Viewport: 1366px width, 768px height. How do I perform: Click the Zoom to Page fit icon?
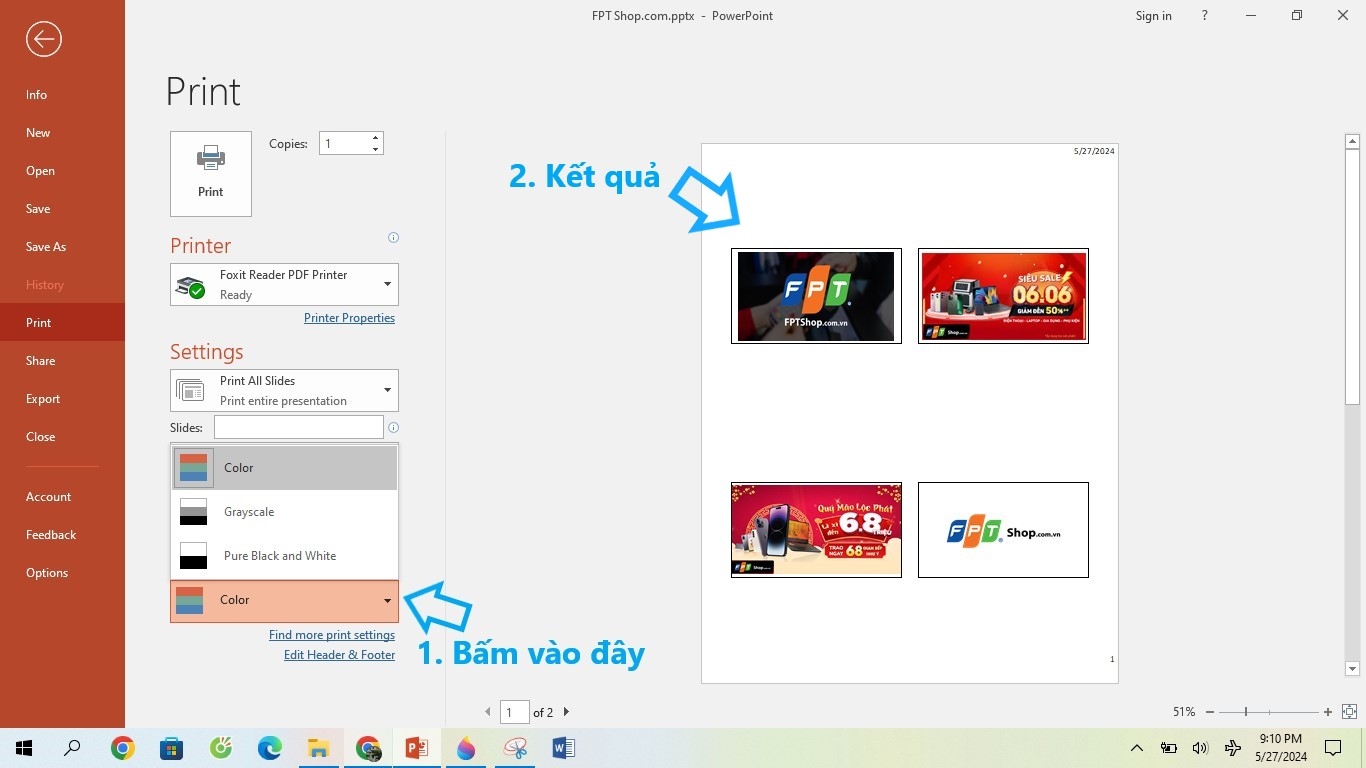point(1349,712)
